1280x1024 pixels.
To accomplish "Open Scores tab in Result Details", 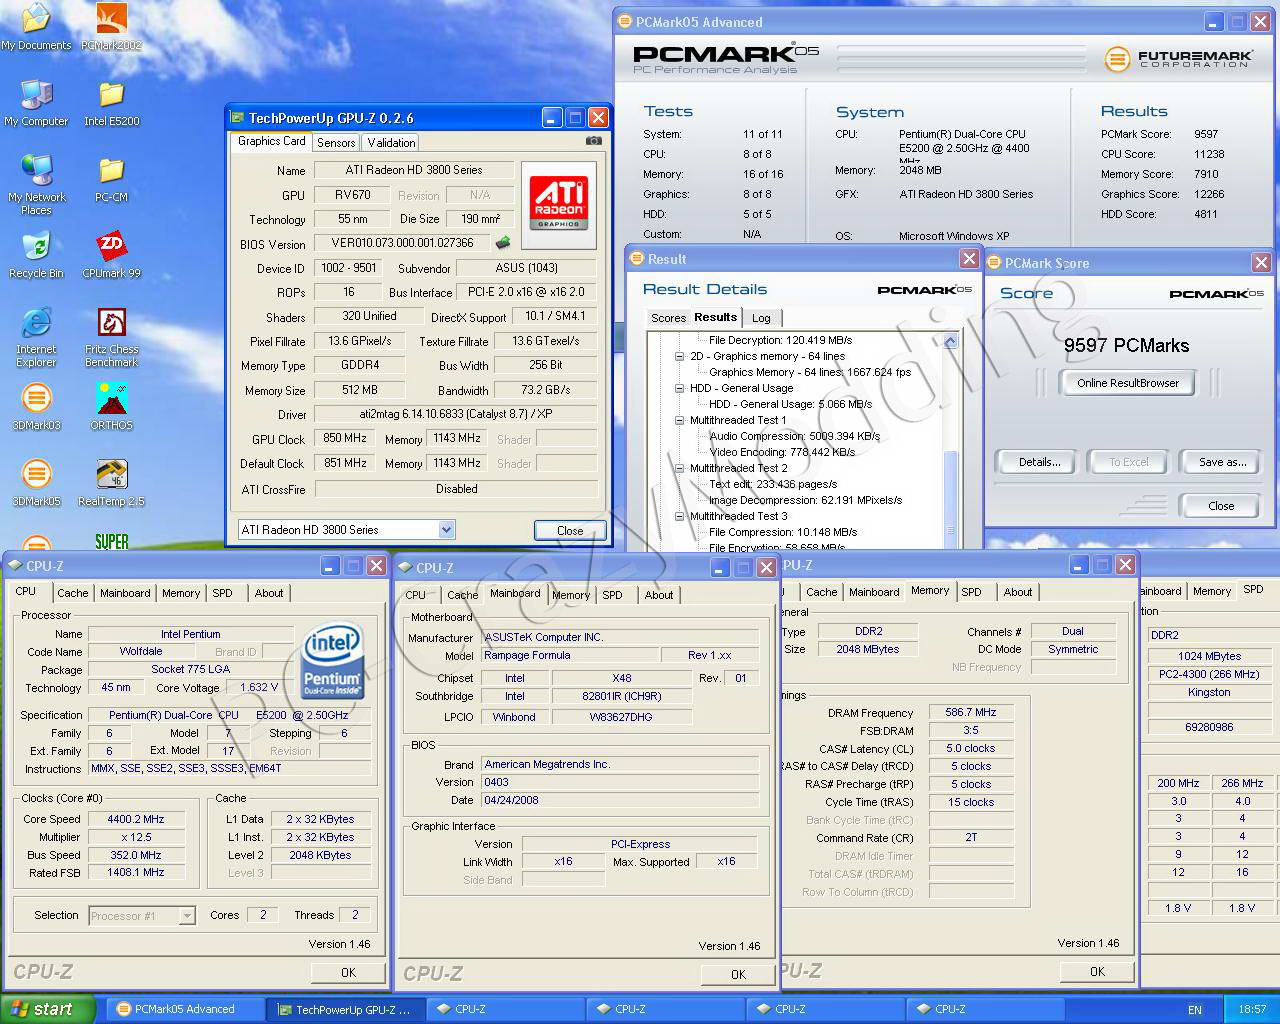I will pyautogui.click(x=668, y=318).
